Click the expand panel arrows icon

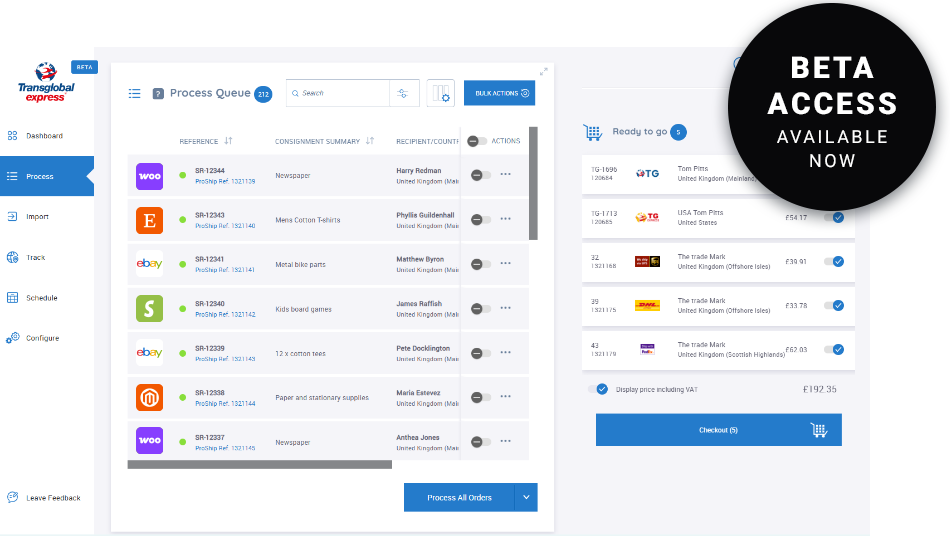point(543,71)
